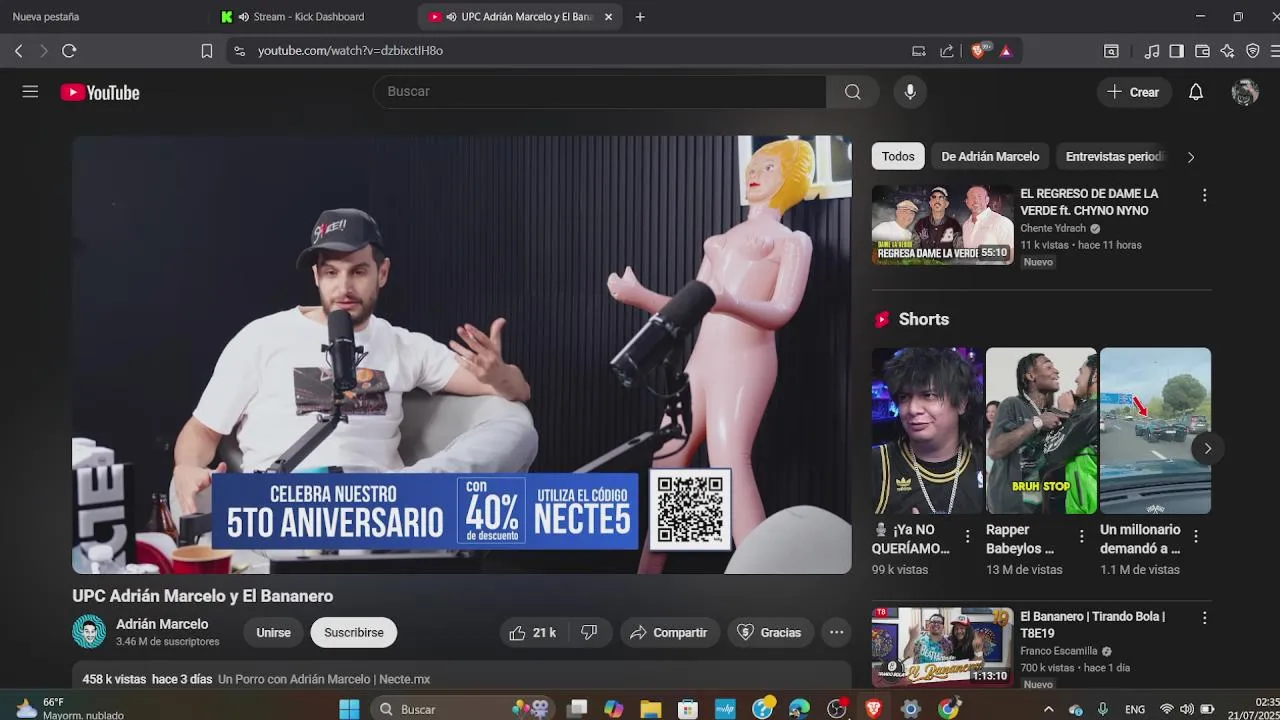1280x720 pixels.
Task: Select the De Adrián Marcelo chip
Action: 990,156
